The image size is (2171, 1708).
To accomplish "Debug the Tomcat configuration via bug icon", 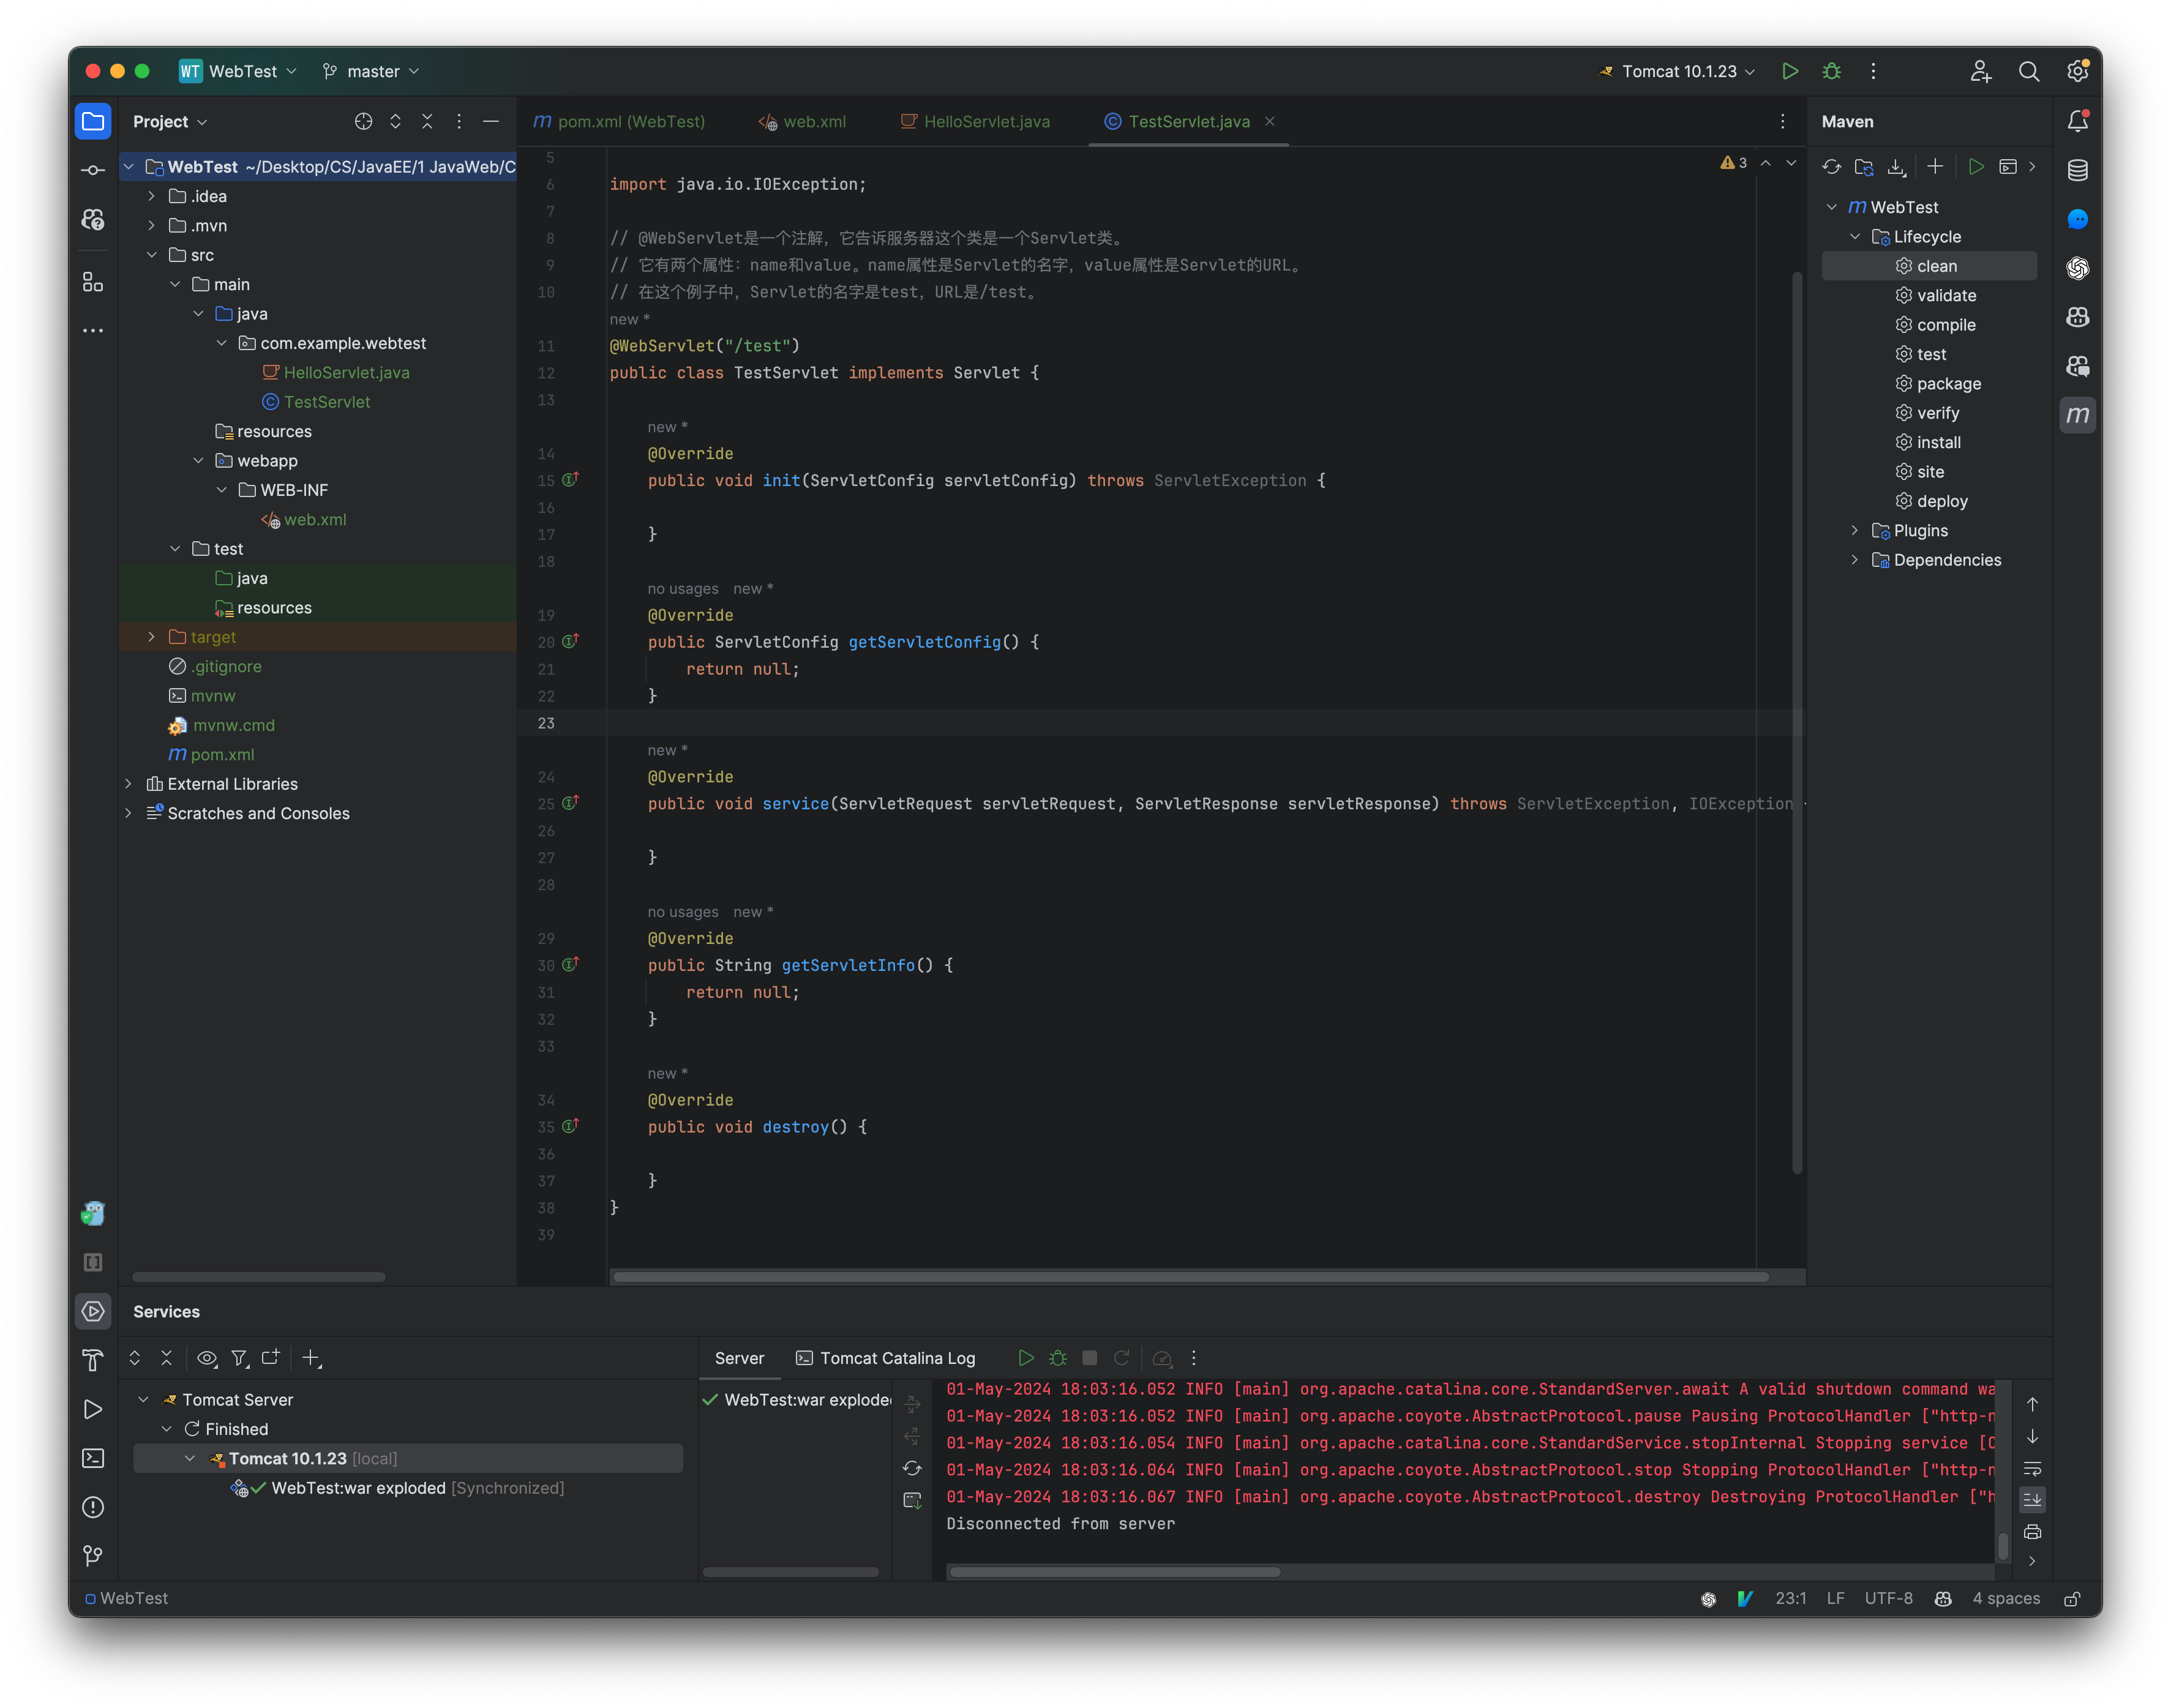I will tap(1831, 71).
